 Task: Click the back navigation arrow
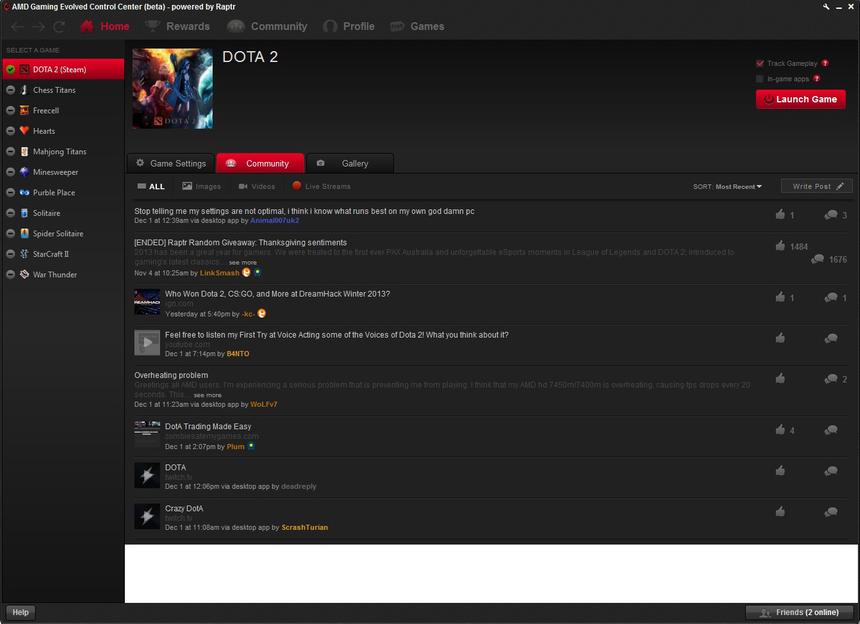click(17, 26)
